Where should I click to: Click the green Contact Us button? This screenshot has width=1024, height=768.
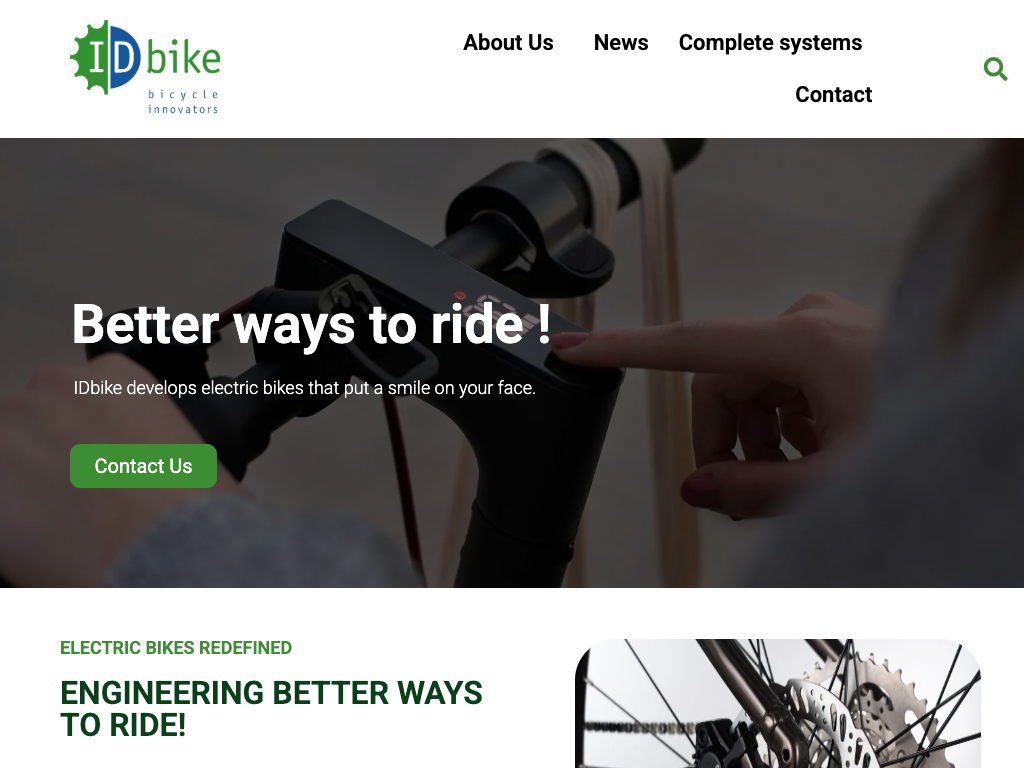click(x=143, y=466)
